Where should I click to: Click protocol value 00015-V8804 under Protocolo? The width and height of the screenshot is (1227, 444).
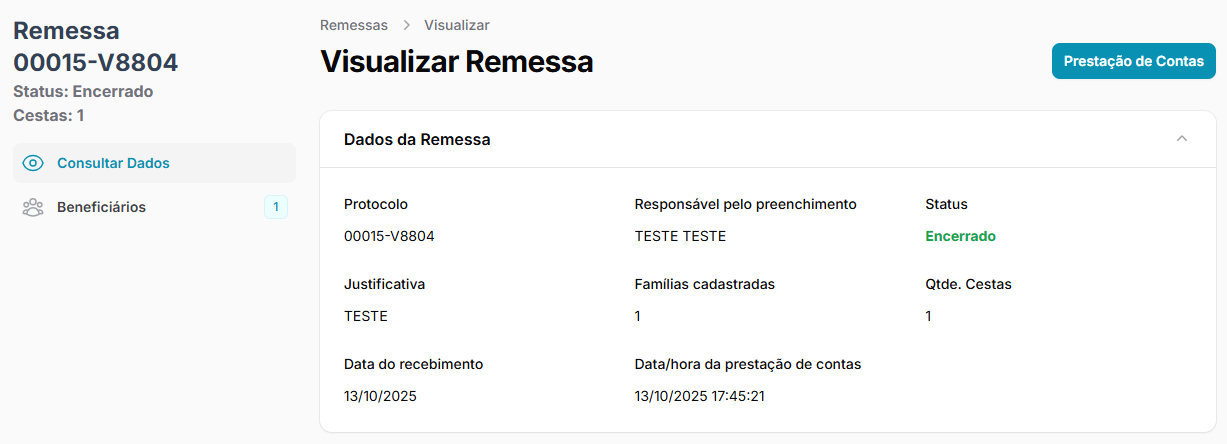[389, 237]
